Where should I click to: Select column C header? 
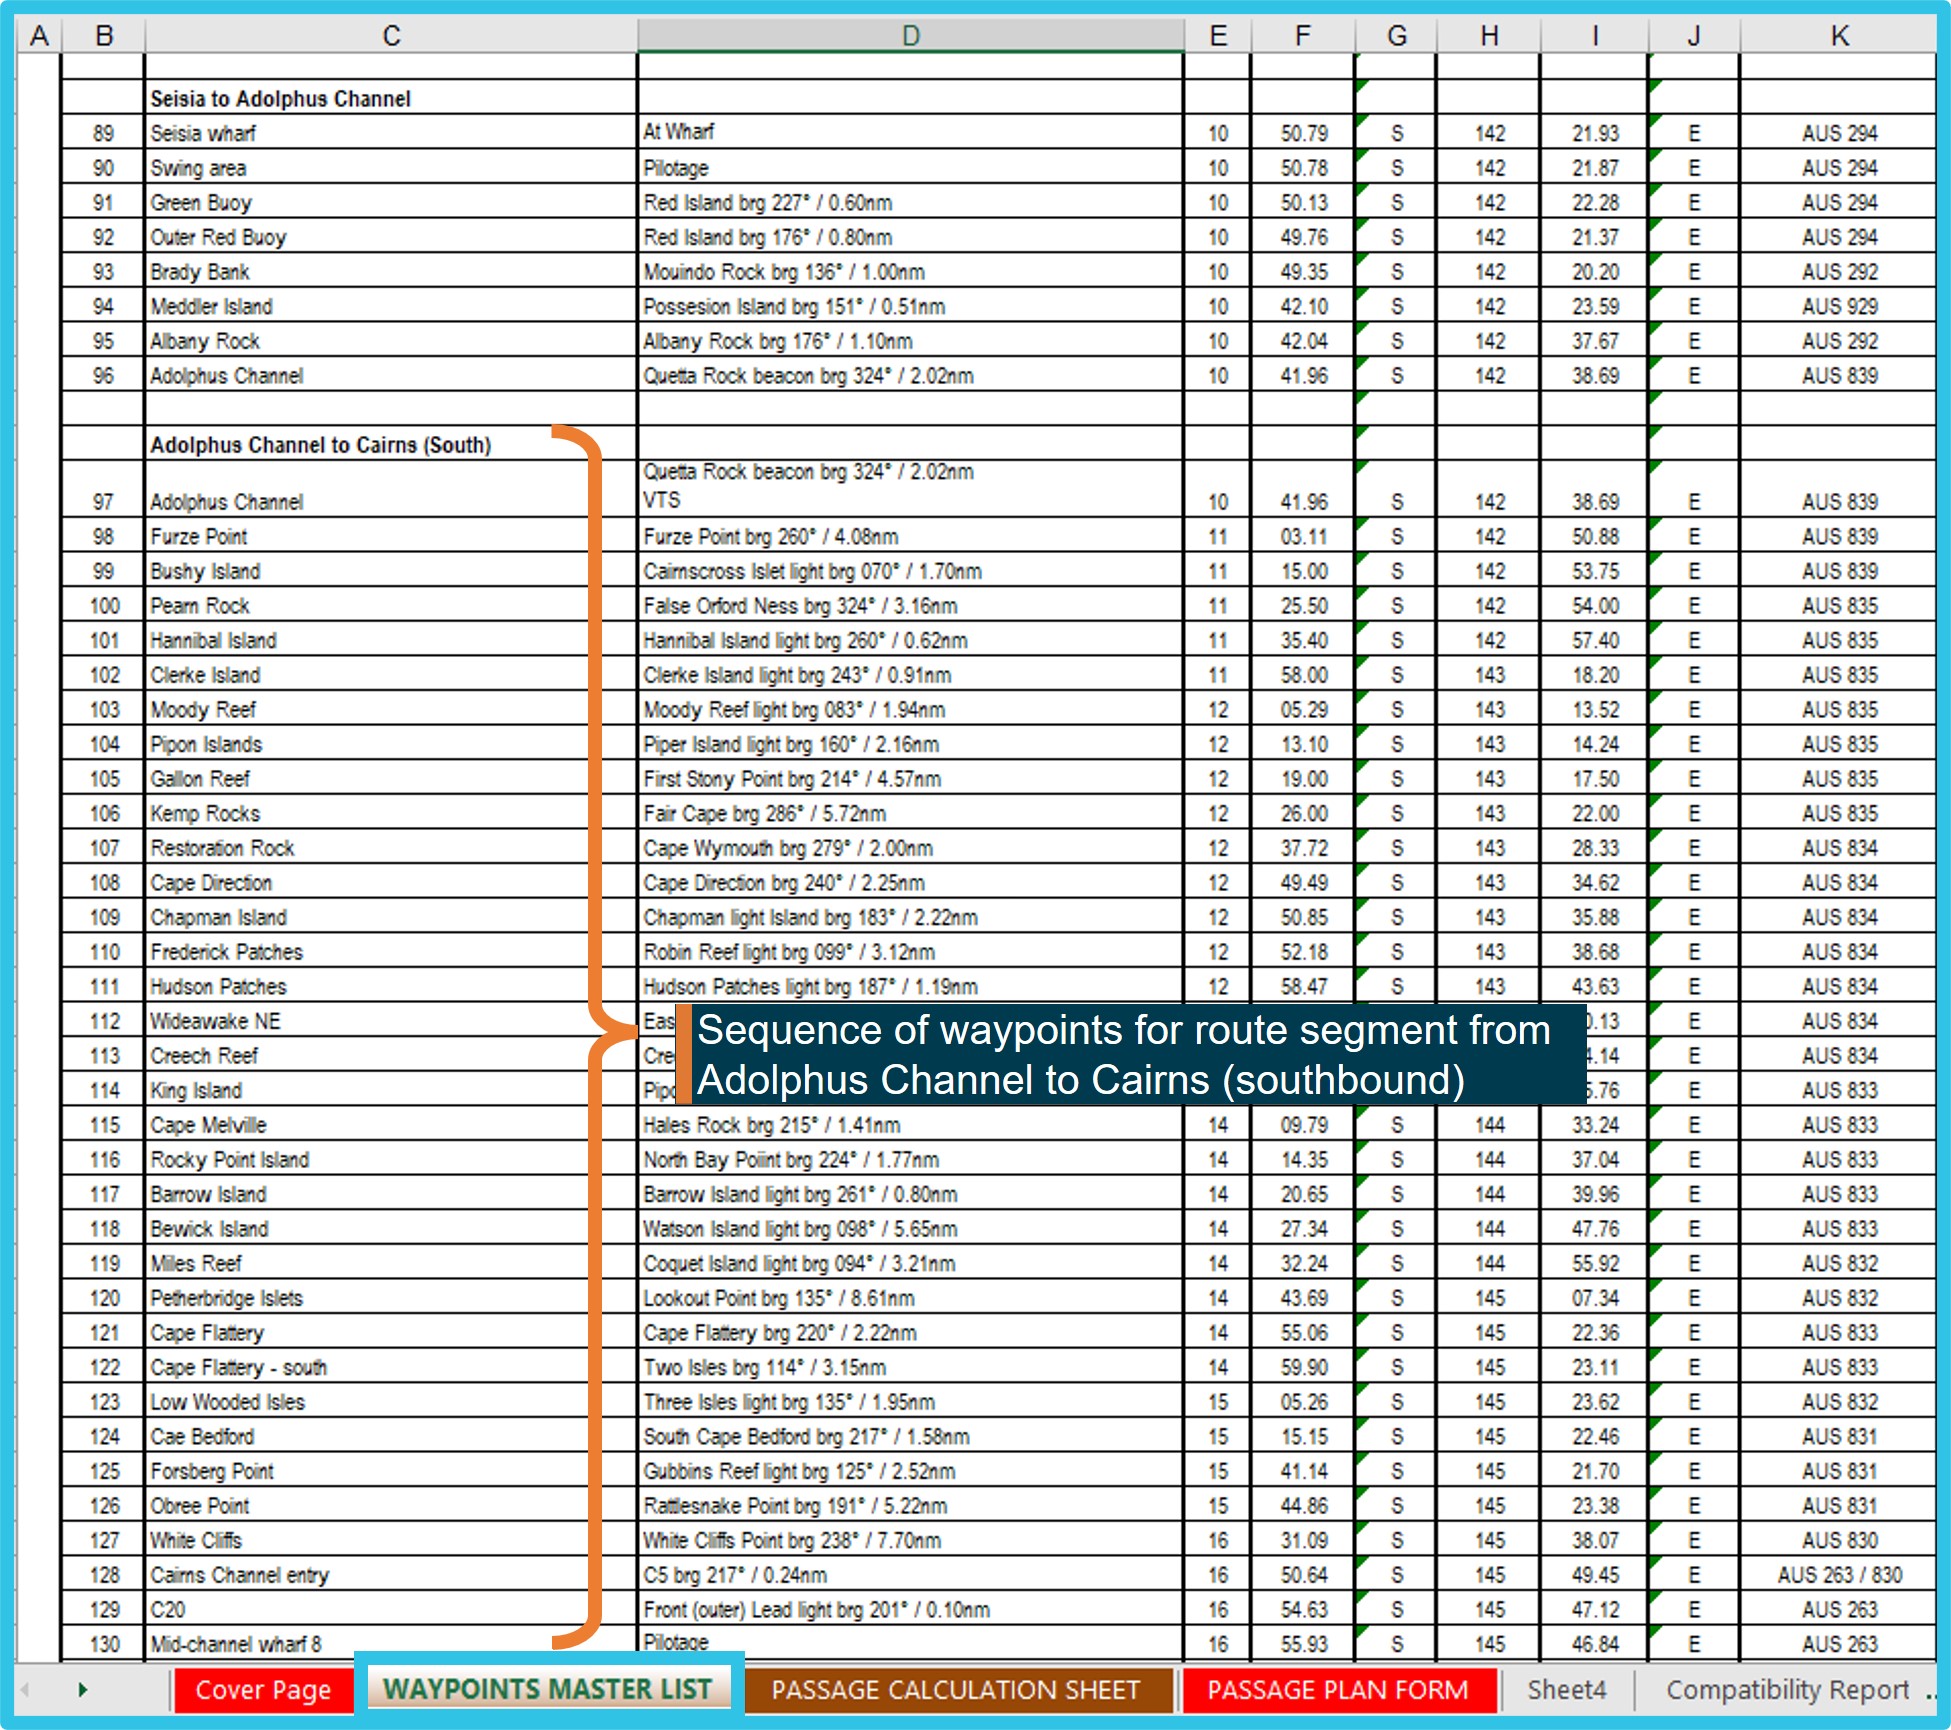coord(391,36)
